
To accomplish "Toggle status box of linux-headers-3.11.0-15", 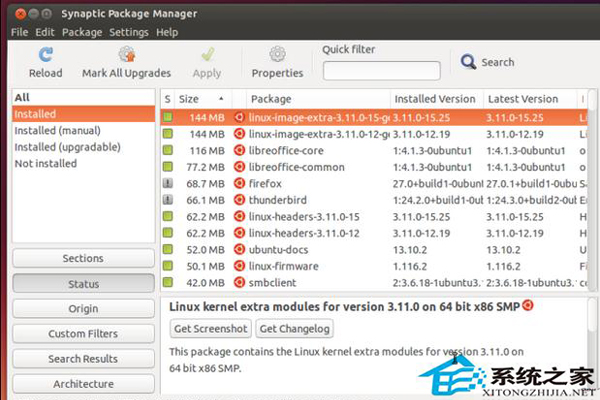I will click(x=168, y=217).
